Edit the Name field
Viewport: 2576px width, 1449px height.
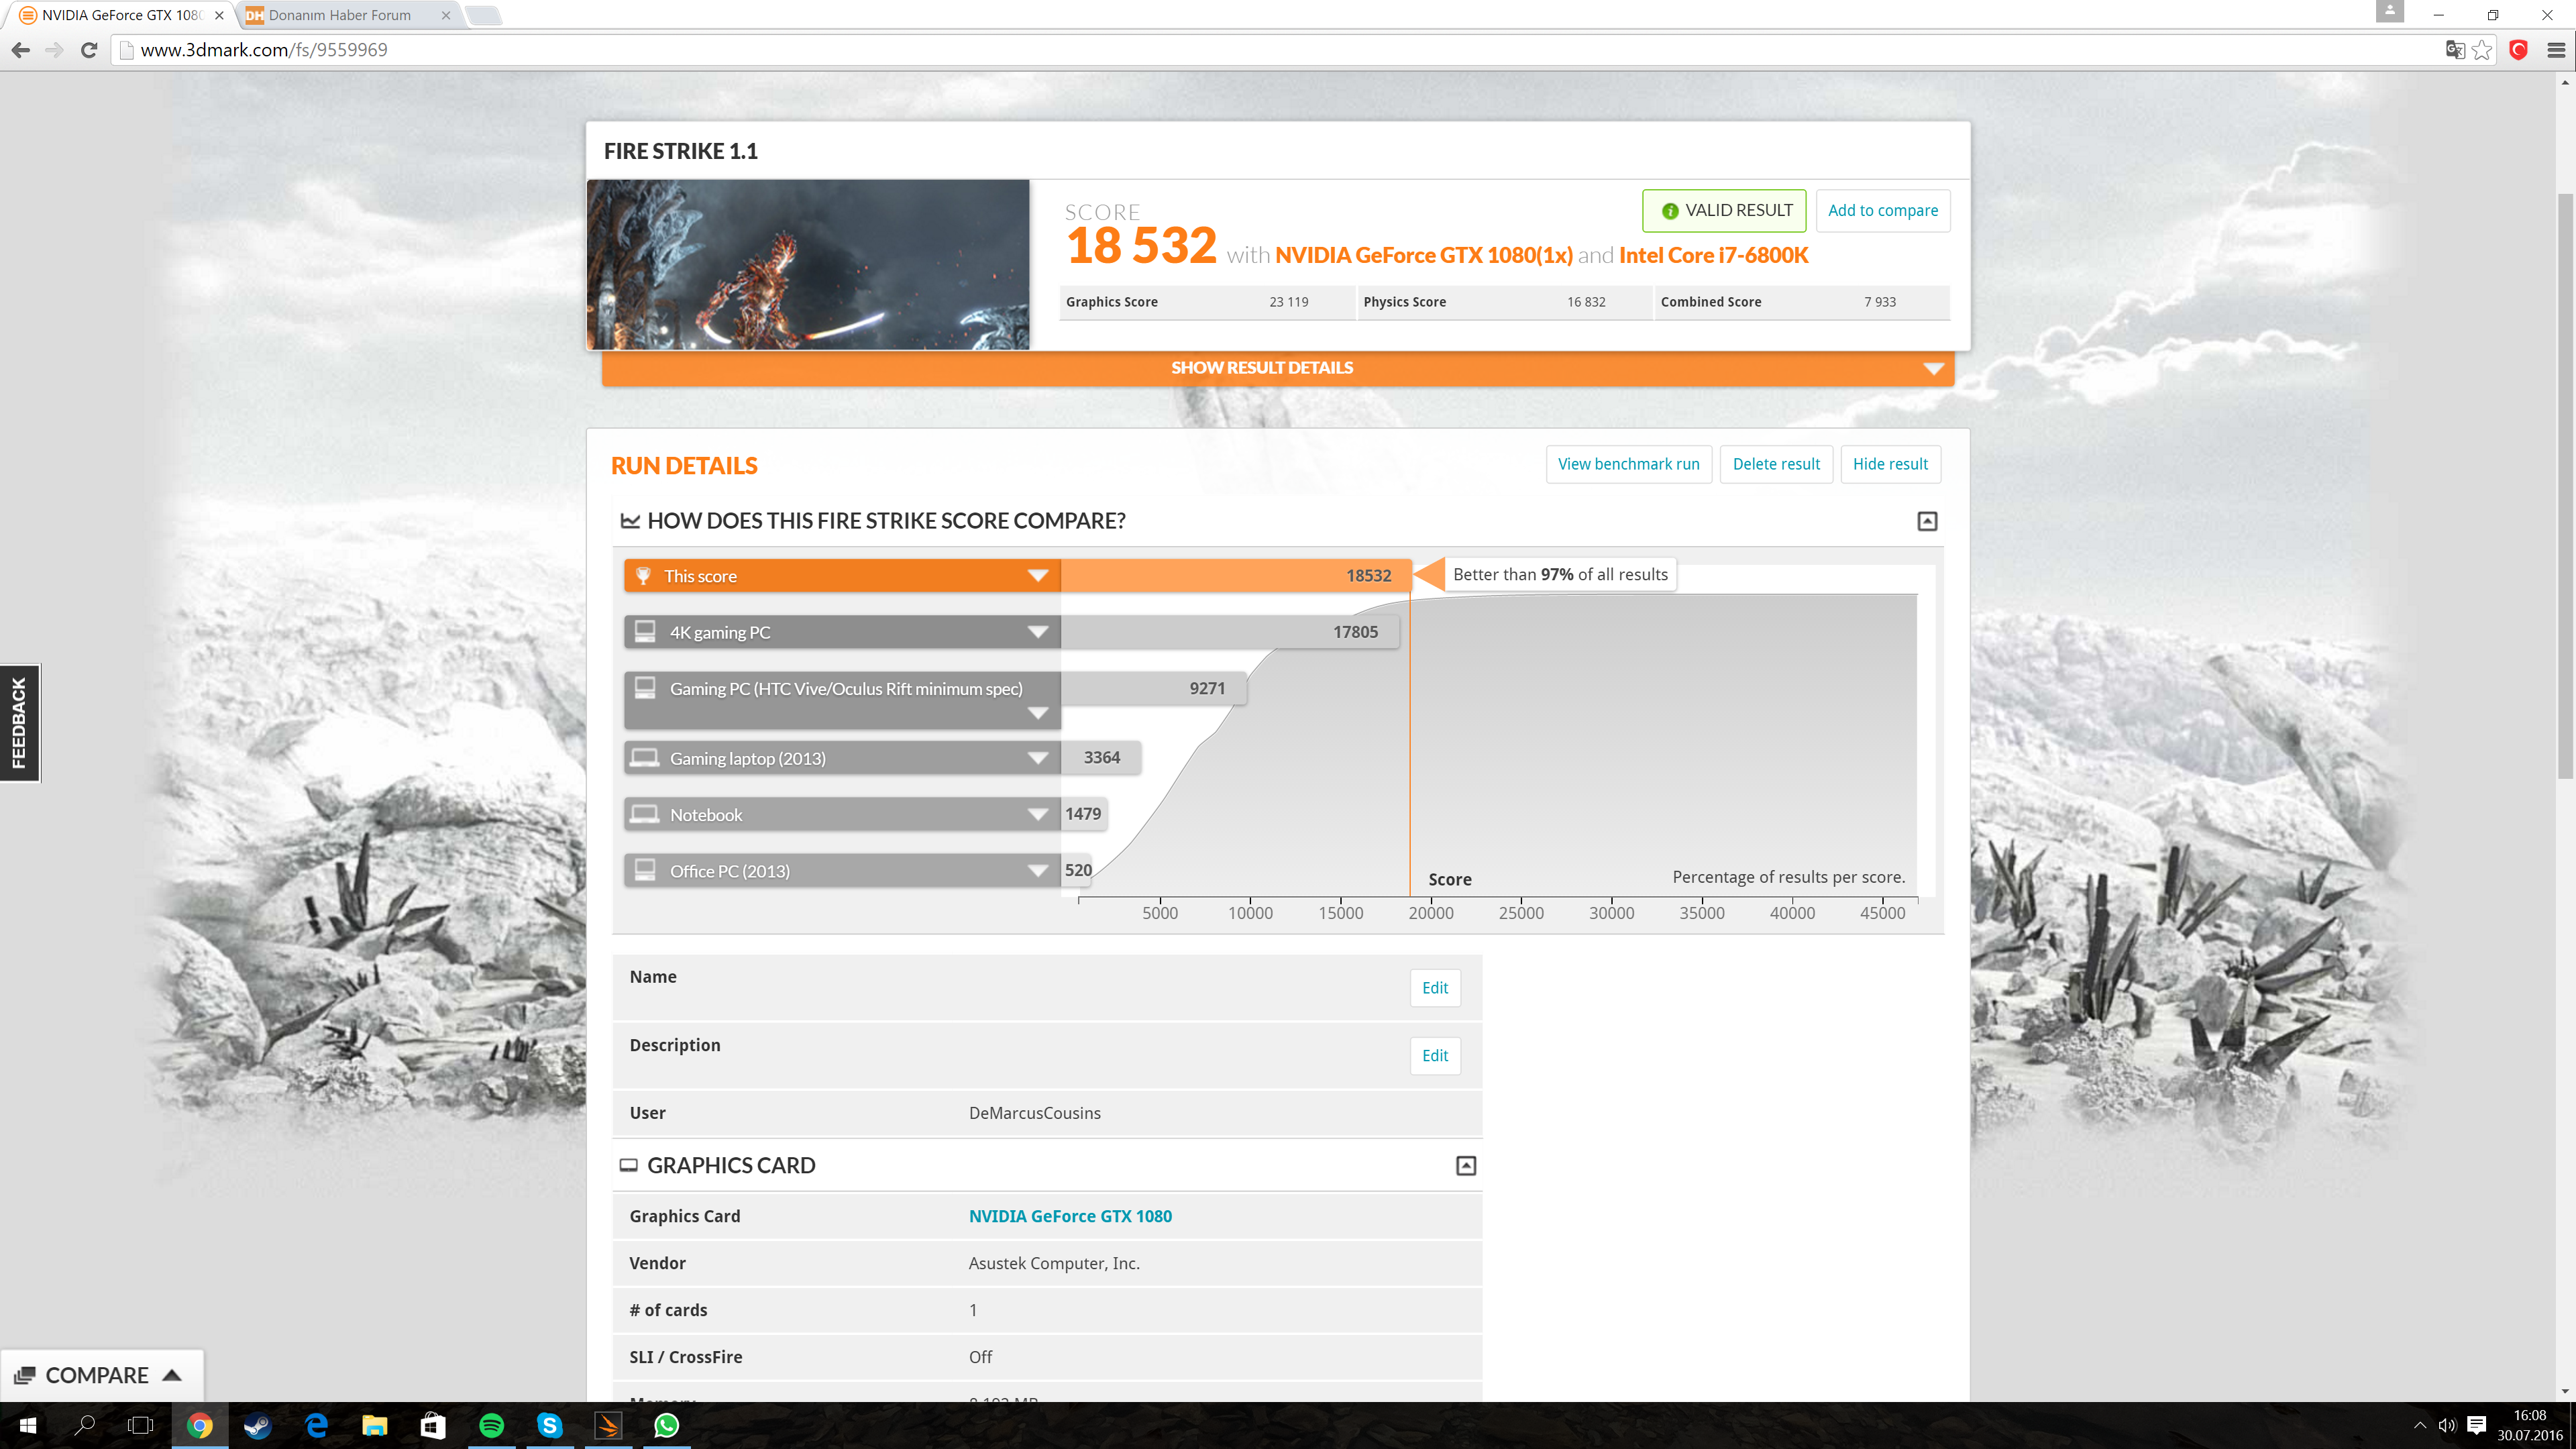click(x=1435, y=988)
